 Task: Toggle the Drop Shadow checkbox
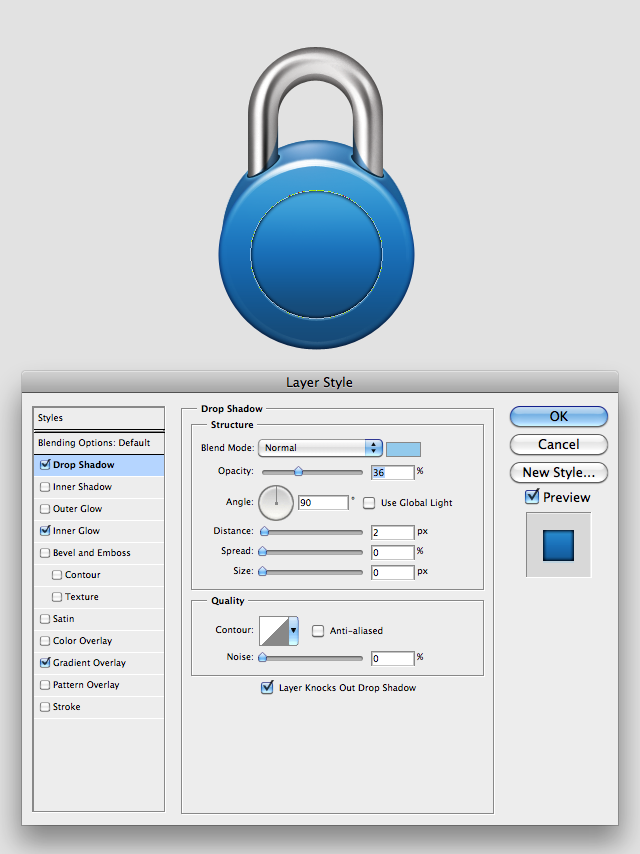pyautogui.click(x=45, y=465)
